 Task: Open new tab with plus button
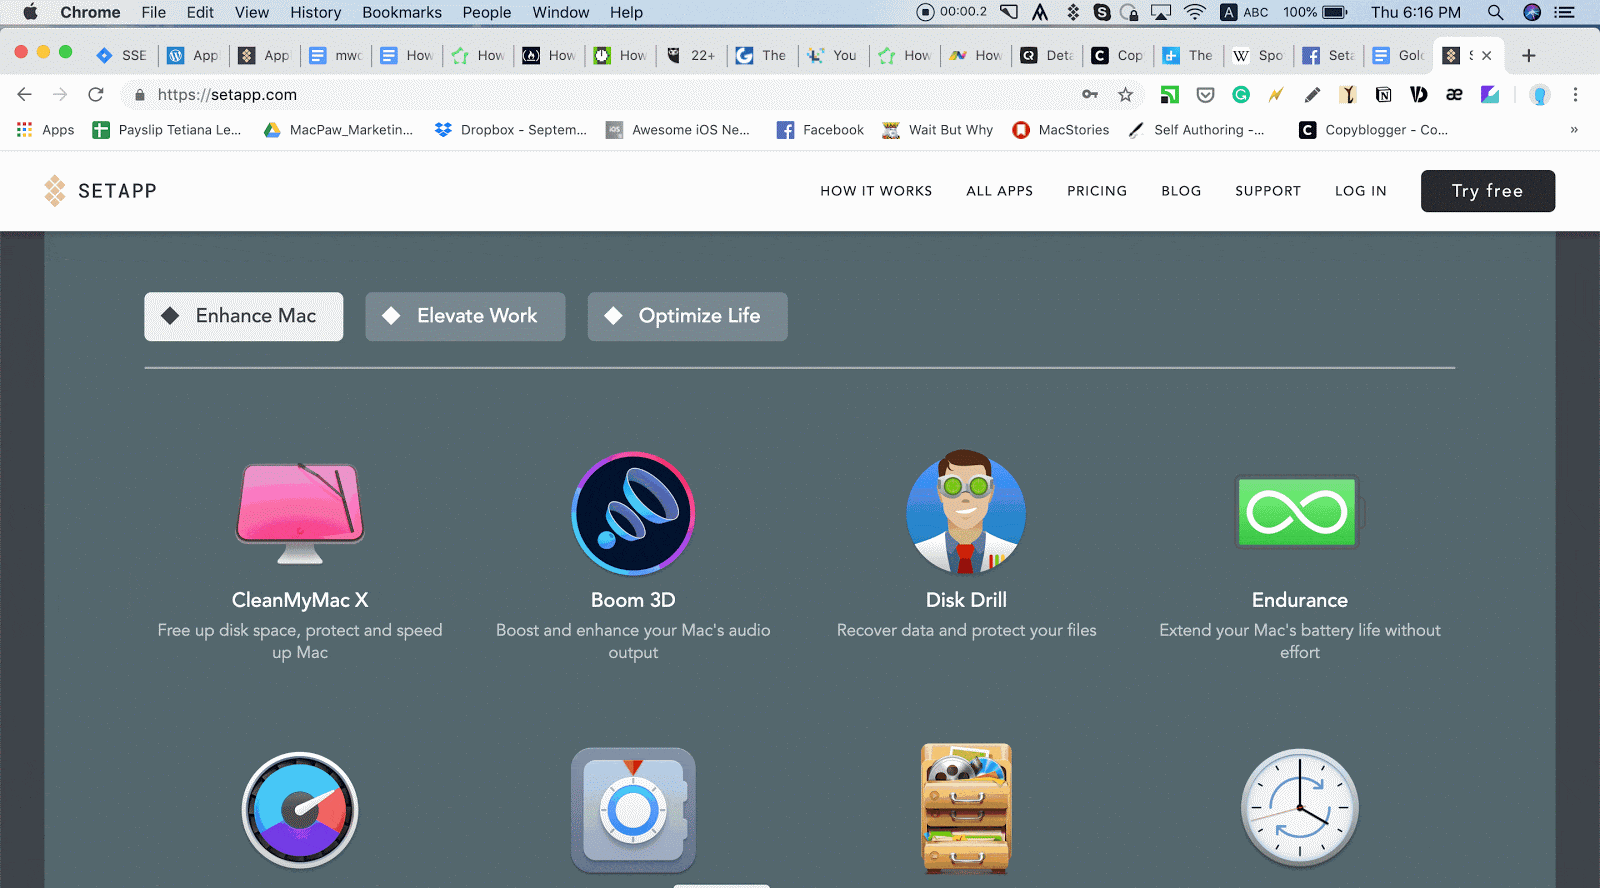1528,55
